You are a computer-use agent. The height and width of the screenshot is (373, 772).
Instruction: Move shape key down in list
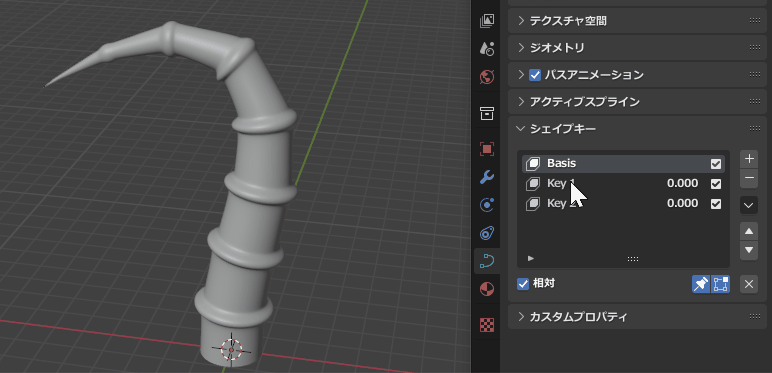click(749, 250)
